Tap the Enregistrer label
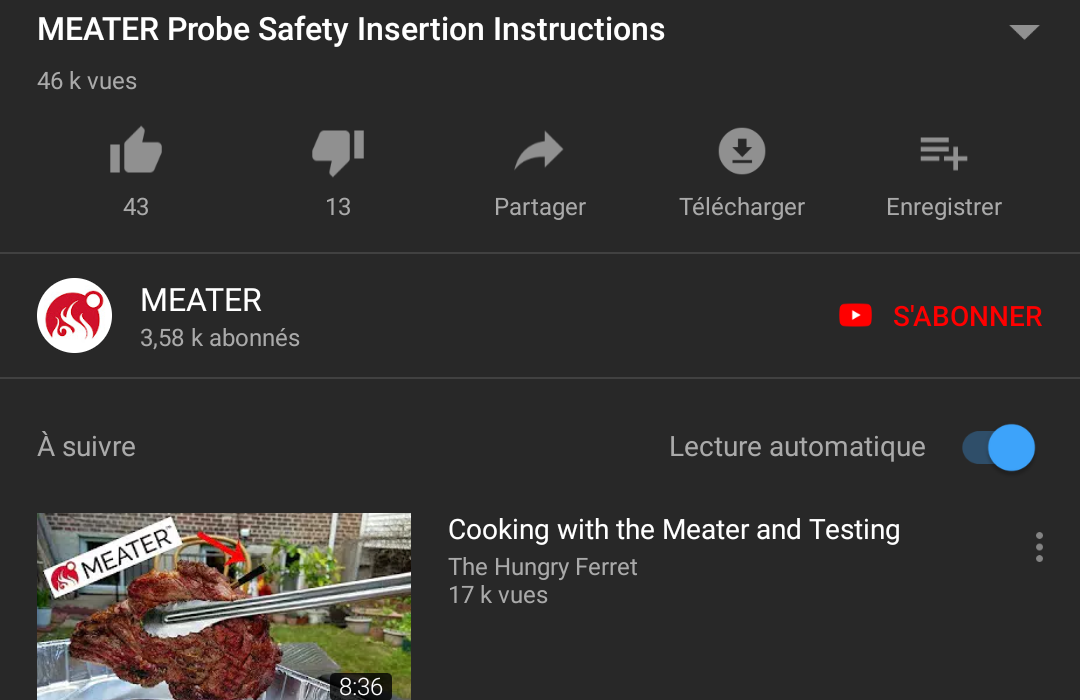This screenshot has width=1080, height=700. [944, 207]
